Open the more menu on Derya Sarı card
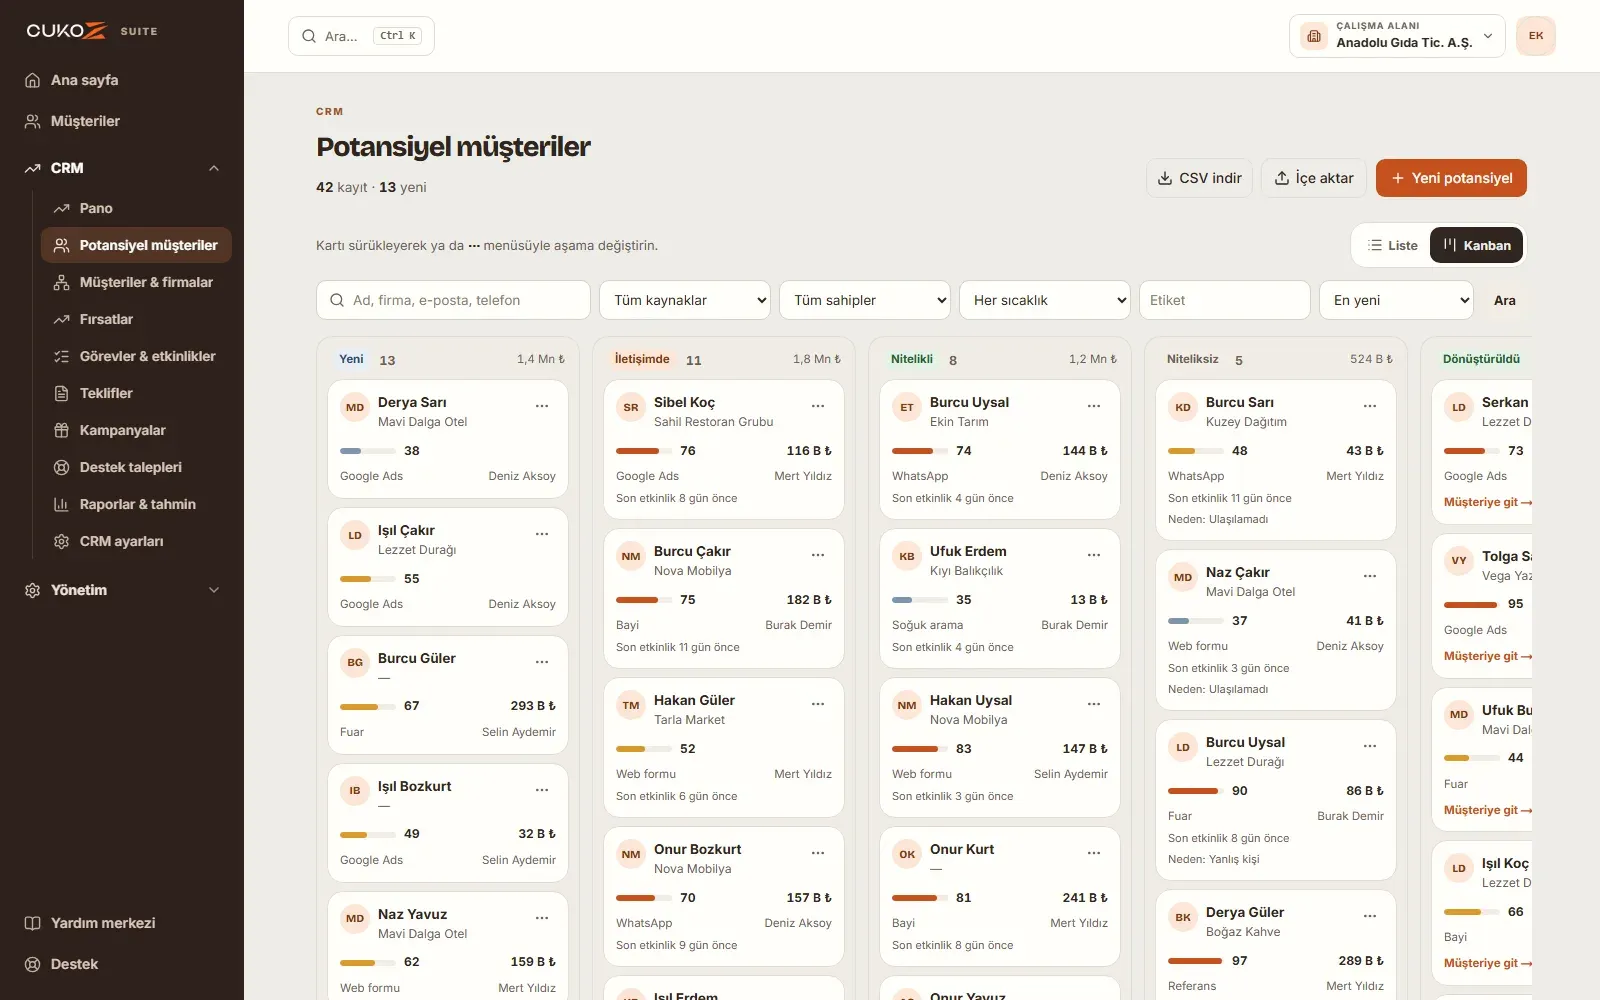Screen dimensions: 1600x1000 coord(542,406)
